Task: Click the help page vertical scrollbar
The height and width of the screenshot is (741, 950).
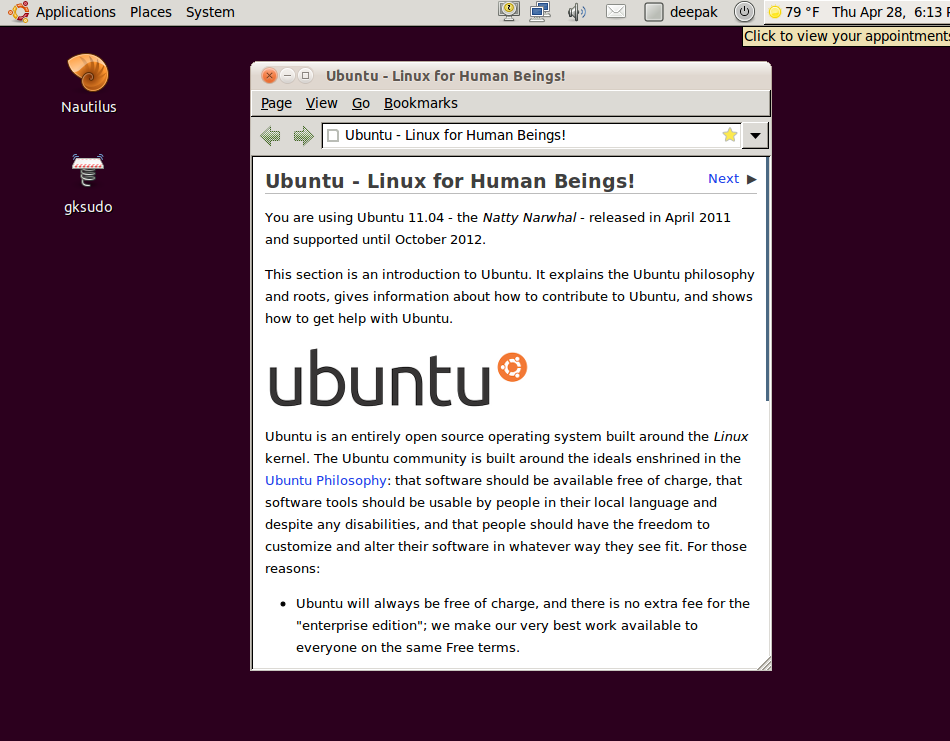Action: (767, 279)
